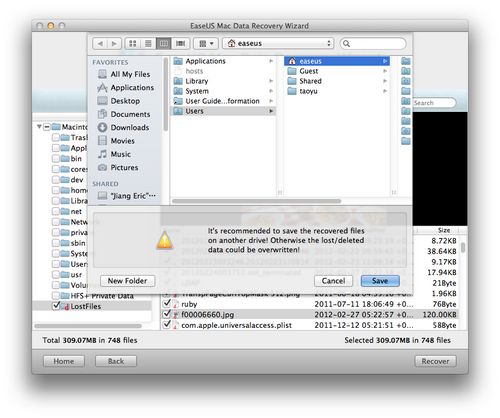Open the easeus location popup
500x418 pixels.
[278, 43]
